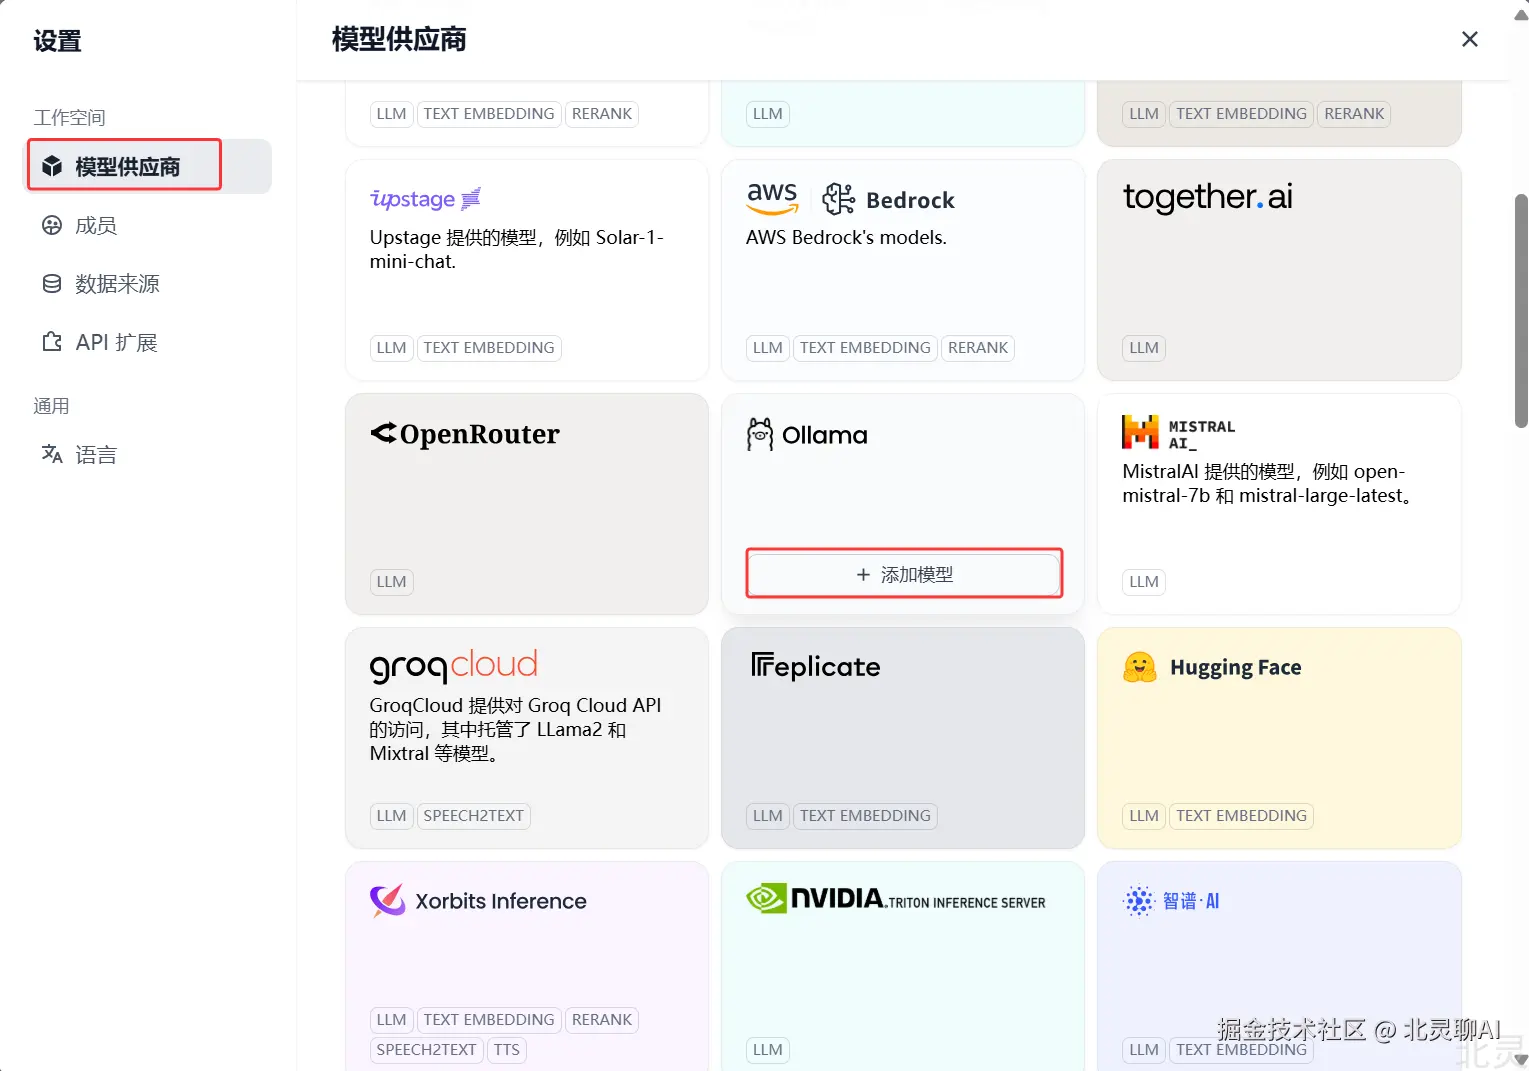This screenshot has width=1529, height=1071.
Task: Click the members icon next to 成员
Action: point(52,225)
